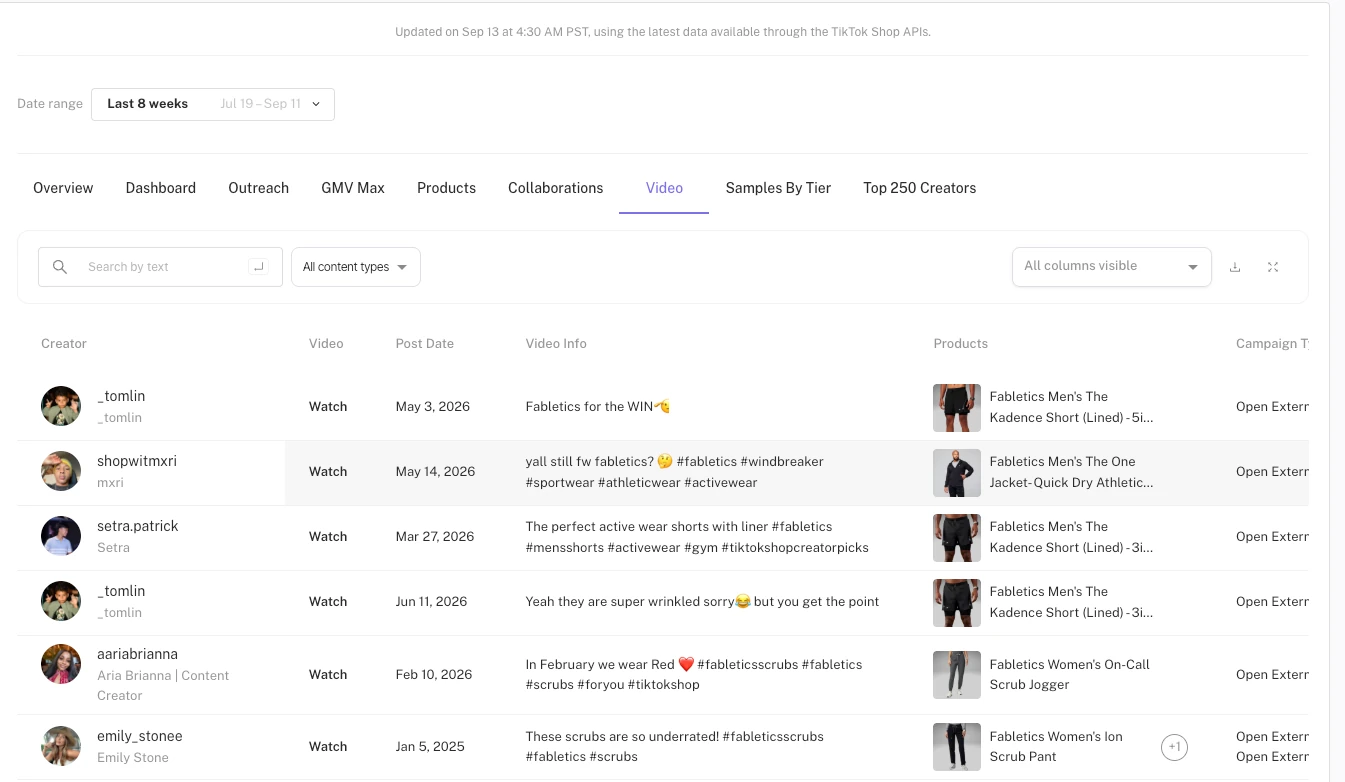Click the Video column header
This screenshot has width=1345, height=782.
pyautogui.click(x=326, y=344)
